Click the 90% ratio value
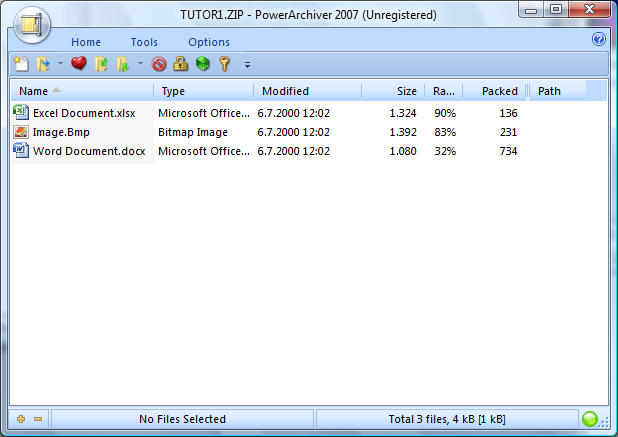618x437 pixels. pyautogui.click(x=445, y=113)
